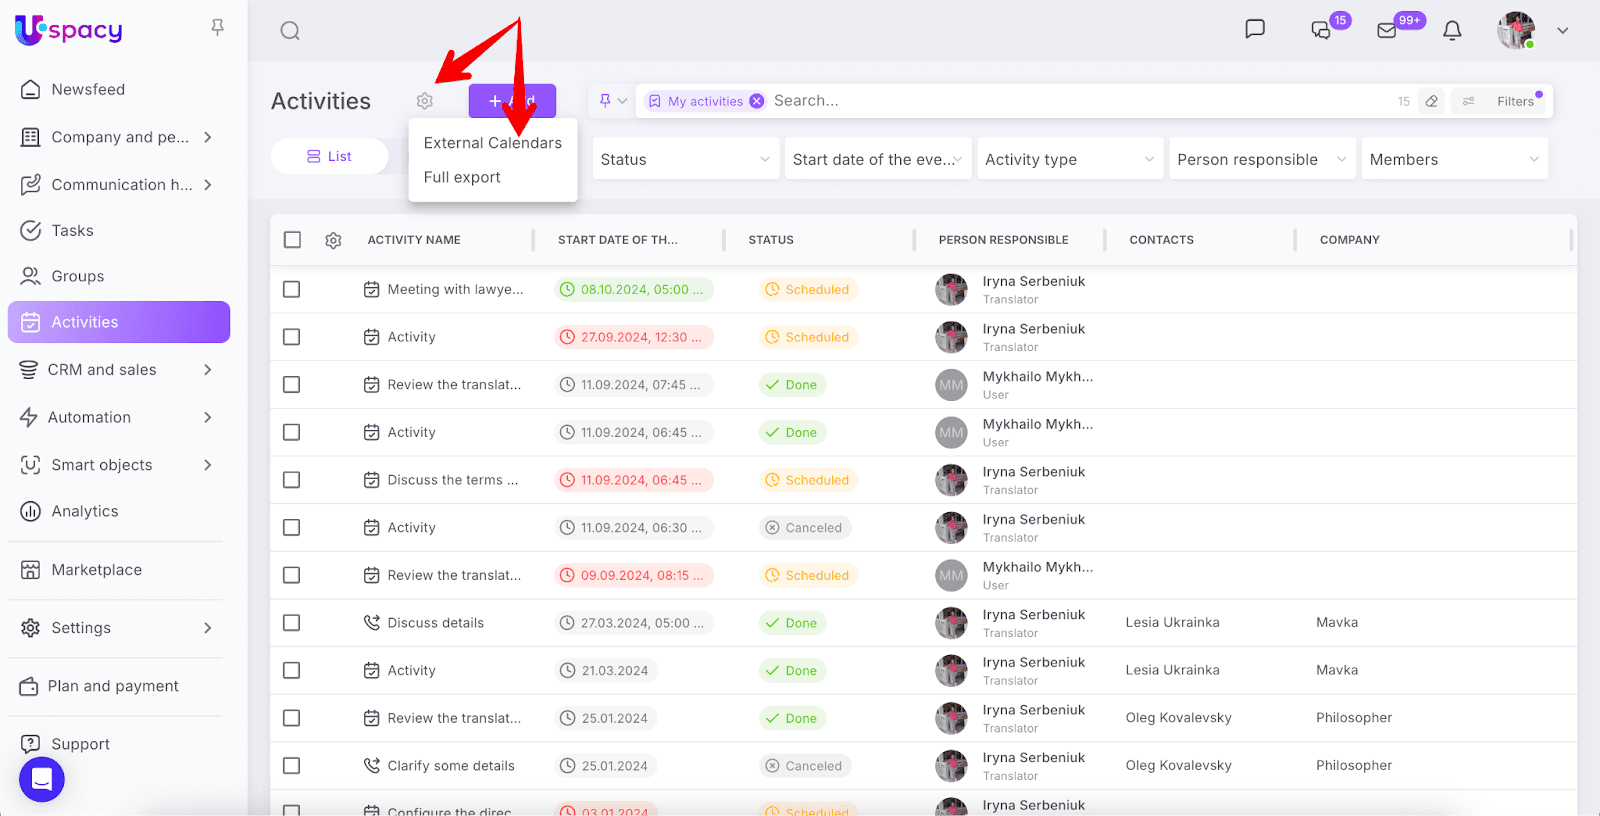Viewport: 1600px width, 816px height.
Task: Choose Full export menu option
Action: (462, 177)
